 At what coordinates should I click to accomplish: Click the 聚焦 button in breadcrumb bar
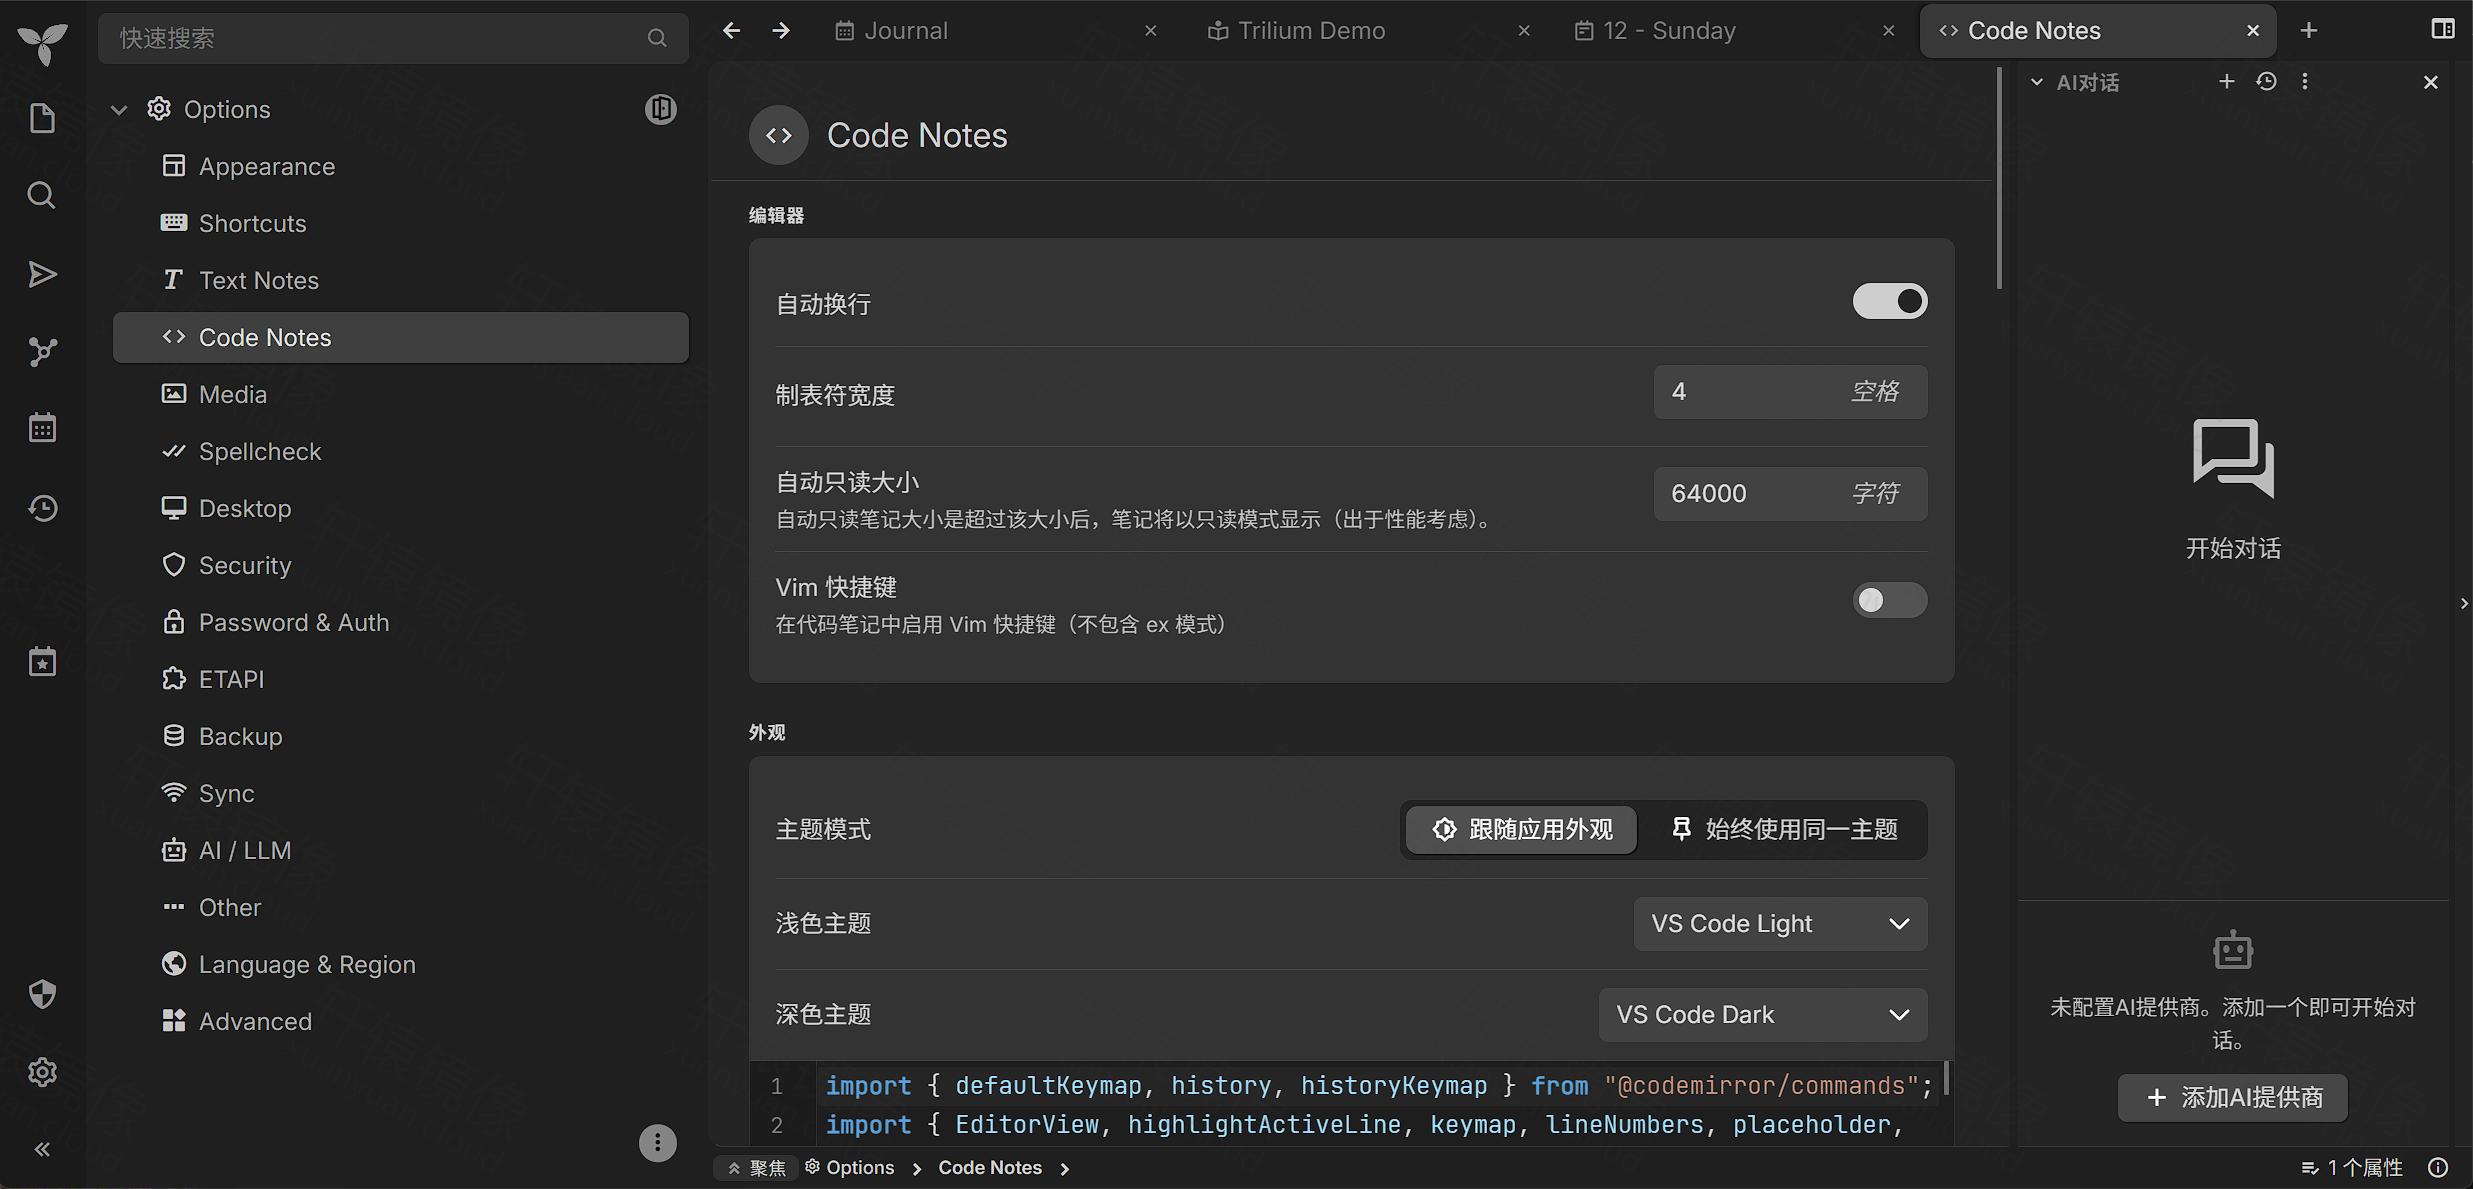pyautogui.click(x=757, y=1168)
